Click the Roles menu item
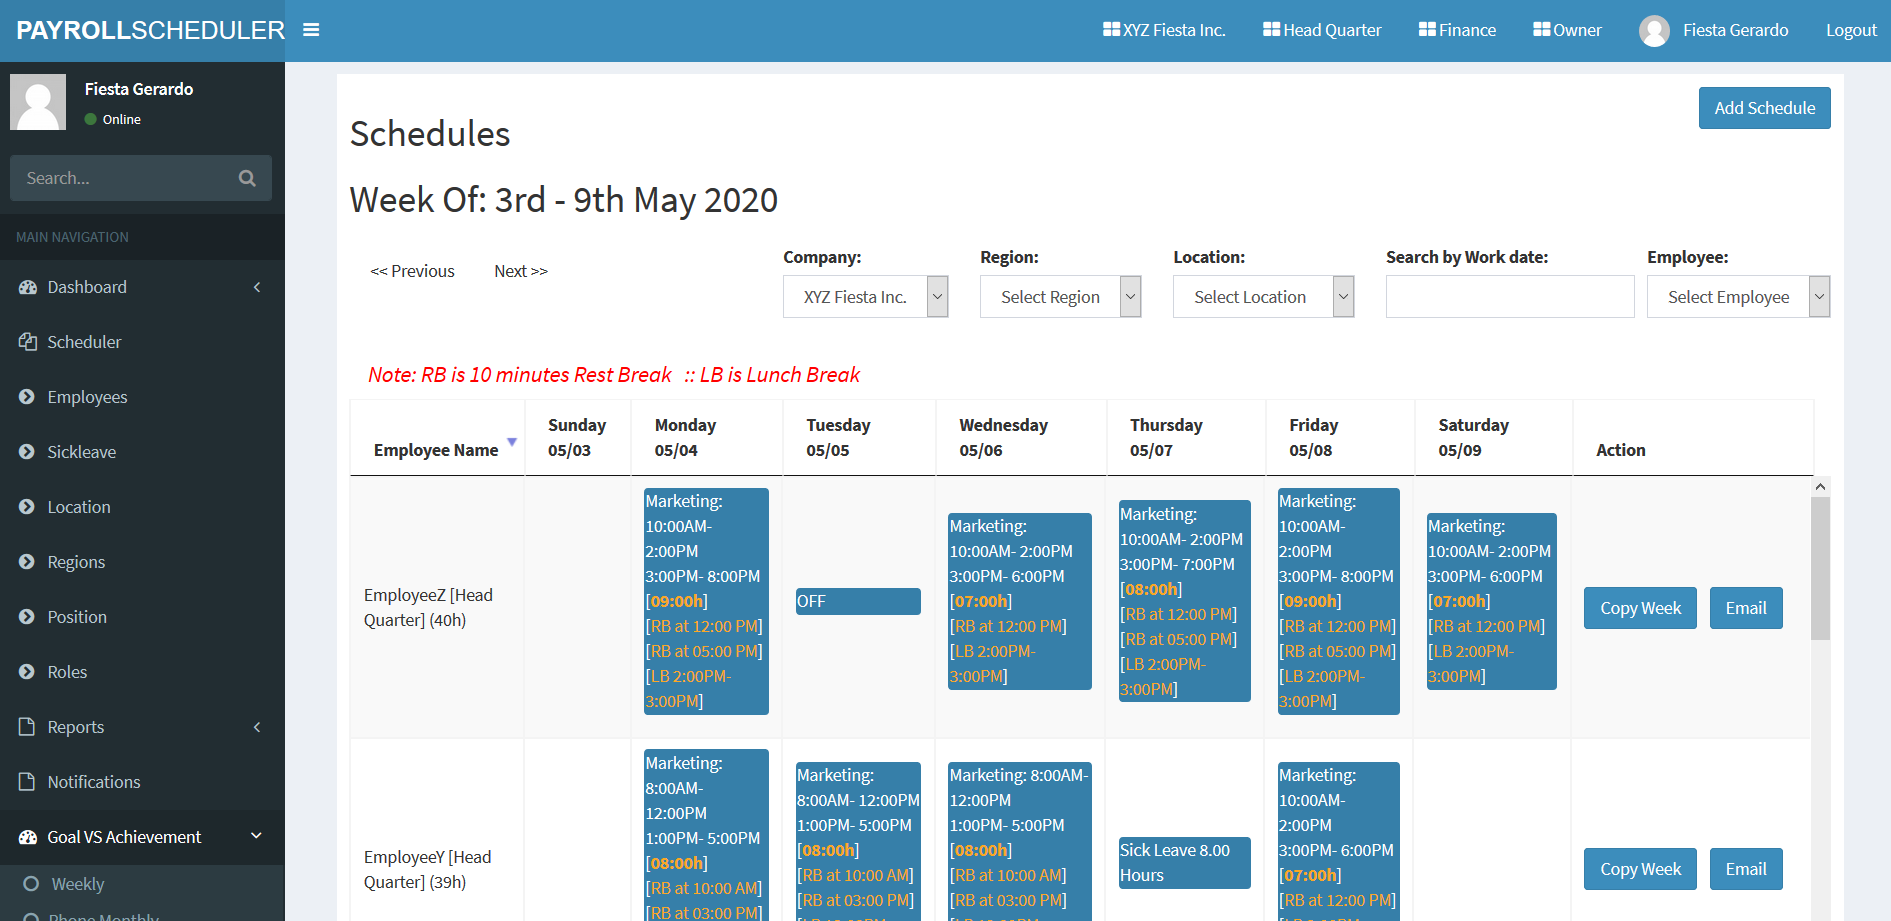The height and width of the screenshot is (921, 1891). click(142, 672)
